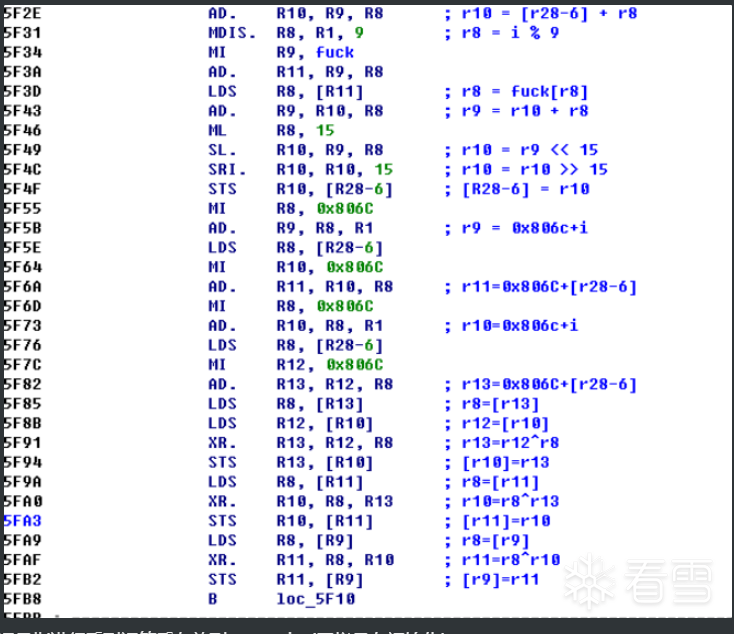The width and height of the screenshot is (734, 634).
Task: Click operand [R9] on the 5FA9 line
Action: point(335,540)
